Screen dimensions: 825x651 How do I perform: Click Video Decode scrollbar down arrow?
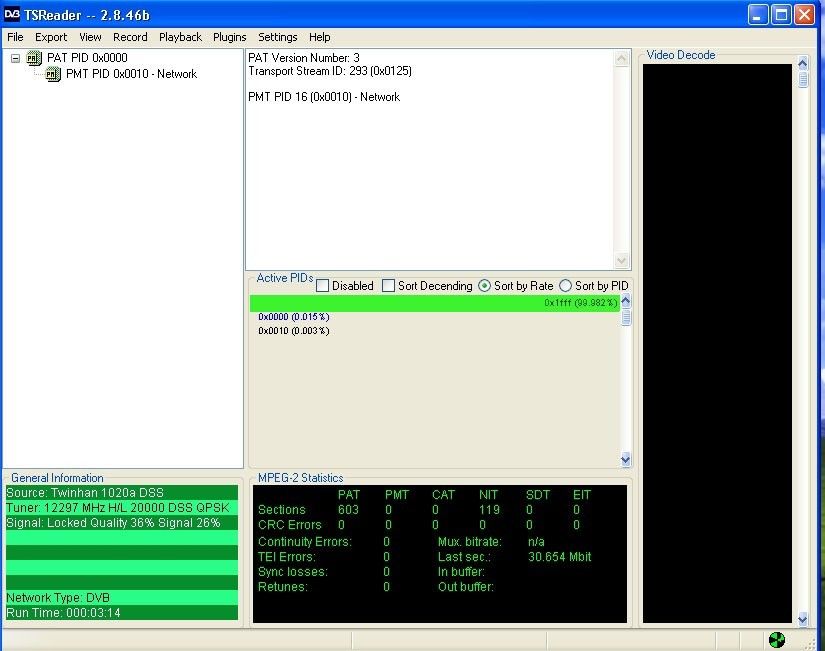[802, 619]
